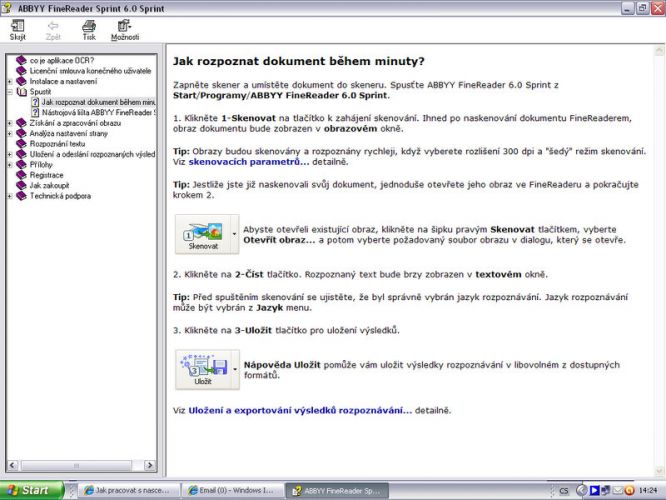
Task: Click open book icon beside 'Spustit'
Action: pyautogui.click(x=21, y=92)
